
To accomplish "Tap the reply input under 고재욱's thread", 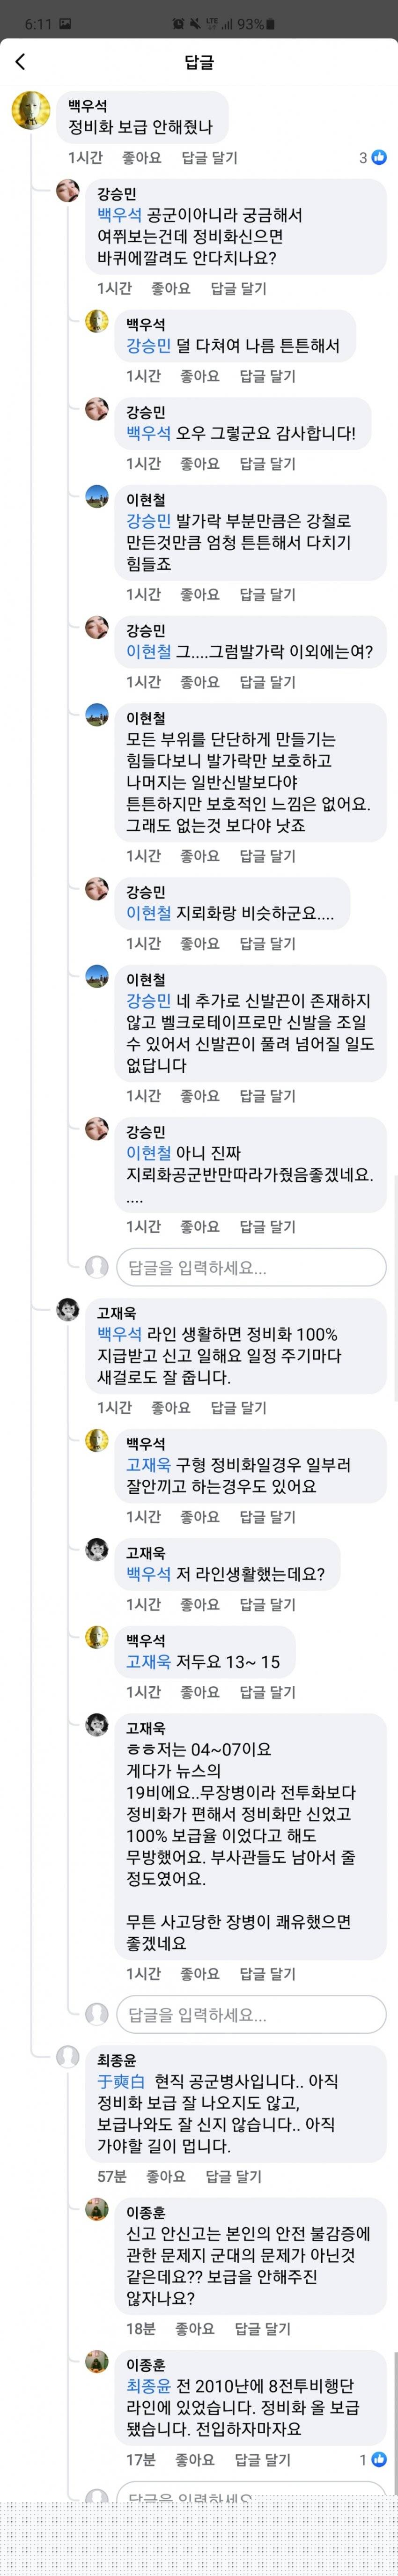I will tap(250, 2014).
